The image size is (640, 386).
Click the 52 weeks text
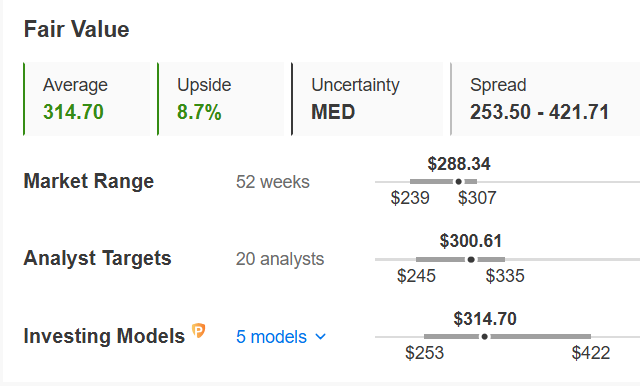[273, 182]
